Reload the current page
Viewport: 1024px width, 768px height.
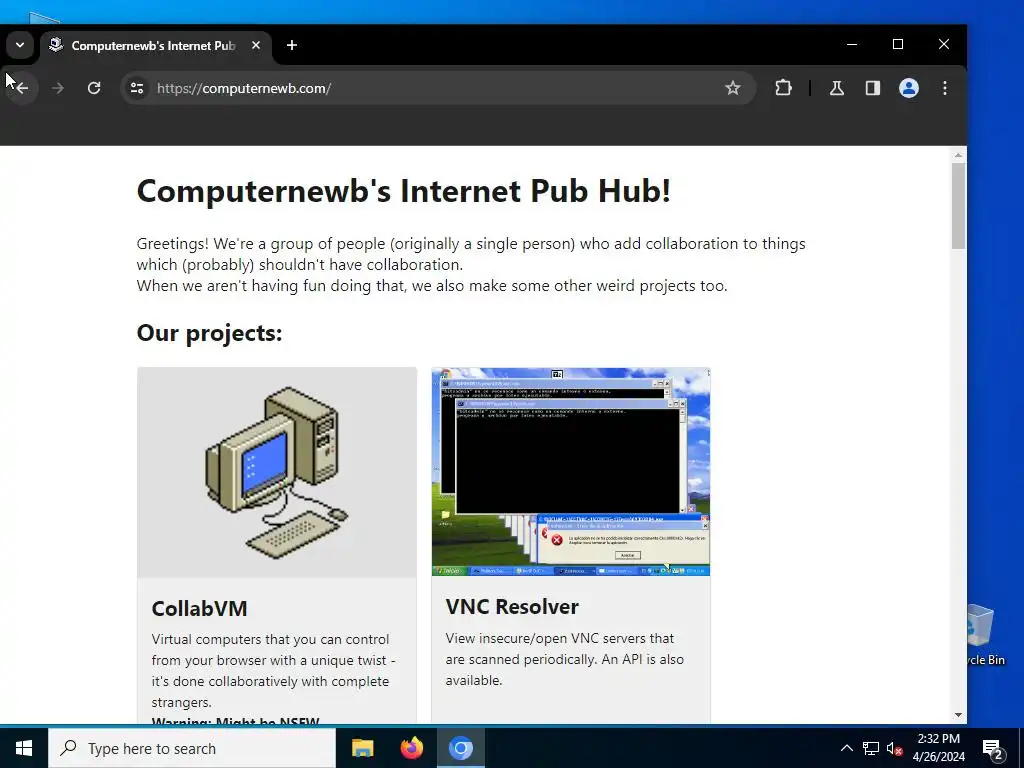(x=94, y=88)
